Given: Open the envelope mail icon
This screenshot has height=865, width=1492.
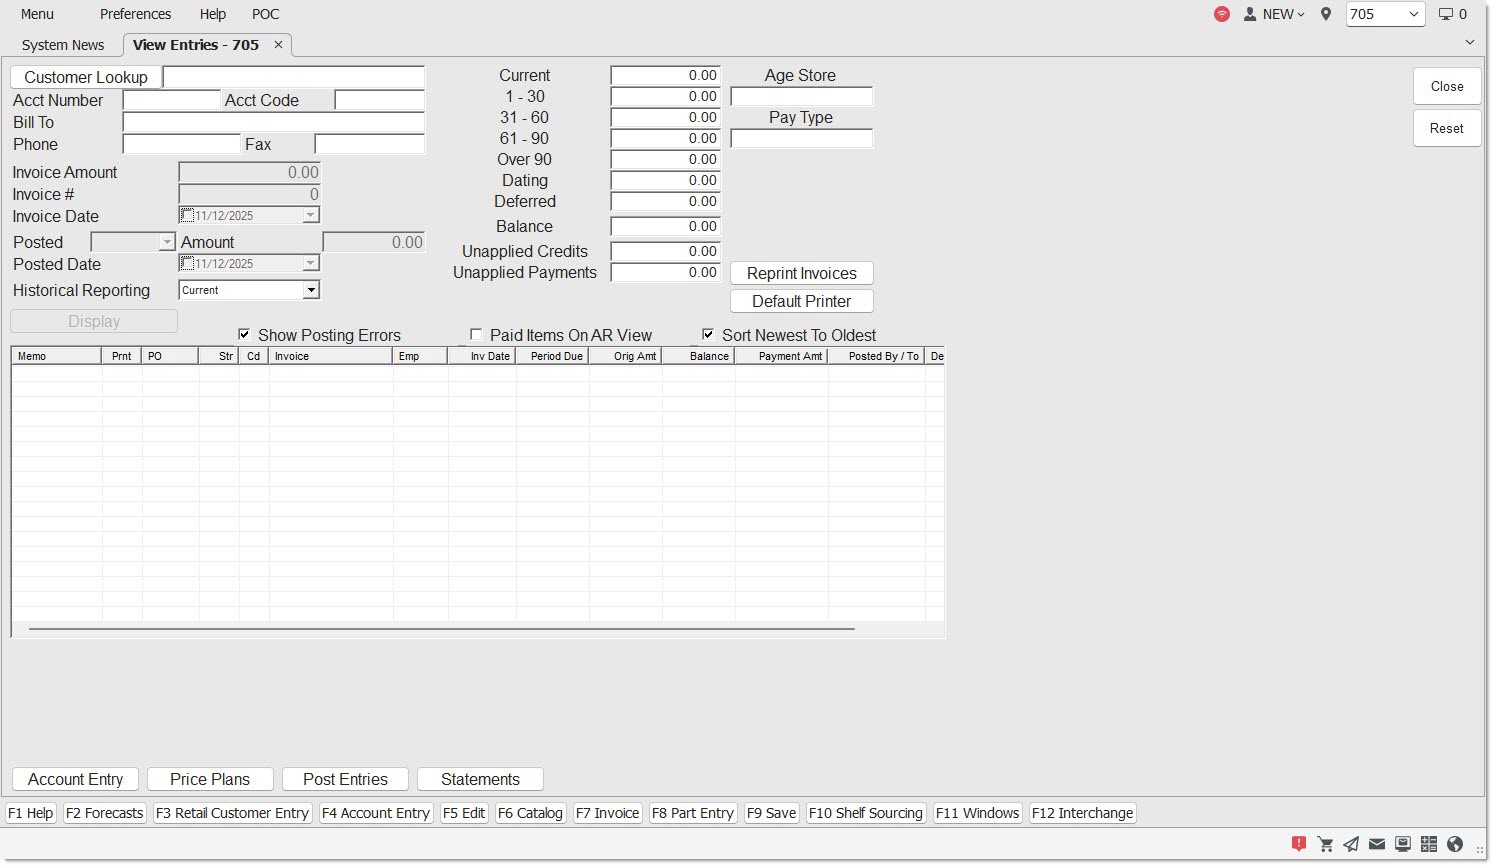Looking at the screenshot, I should (1377, 844).
